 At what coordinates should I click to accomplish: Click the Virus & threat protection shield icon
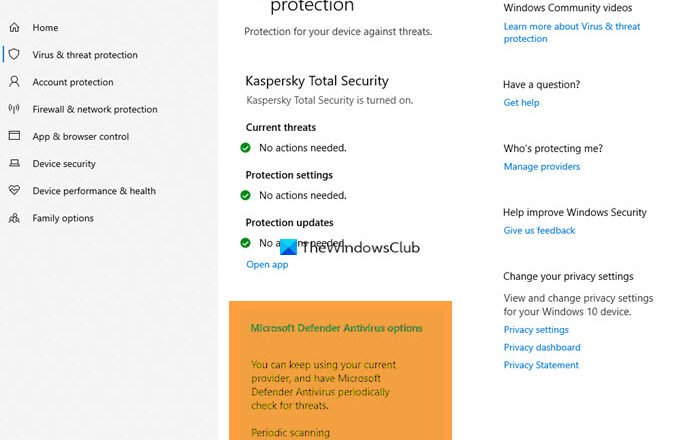(14, 55)
